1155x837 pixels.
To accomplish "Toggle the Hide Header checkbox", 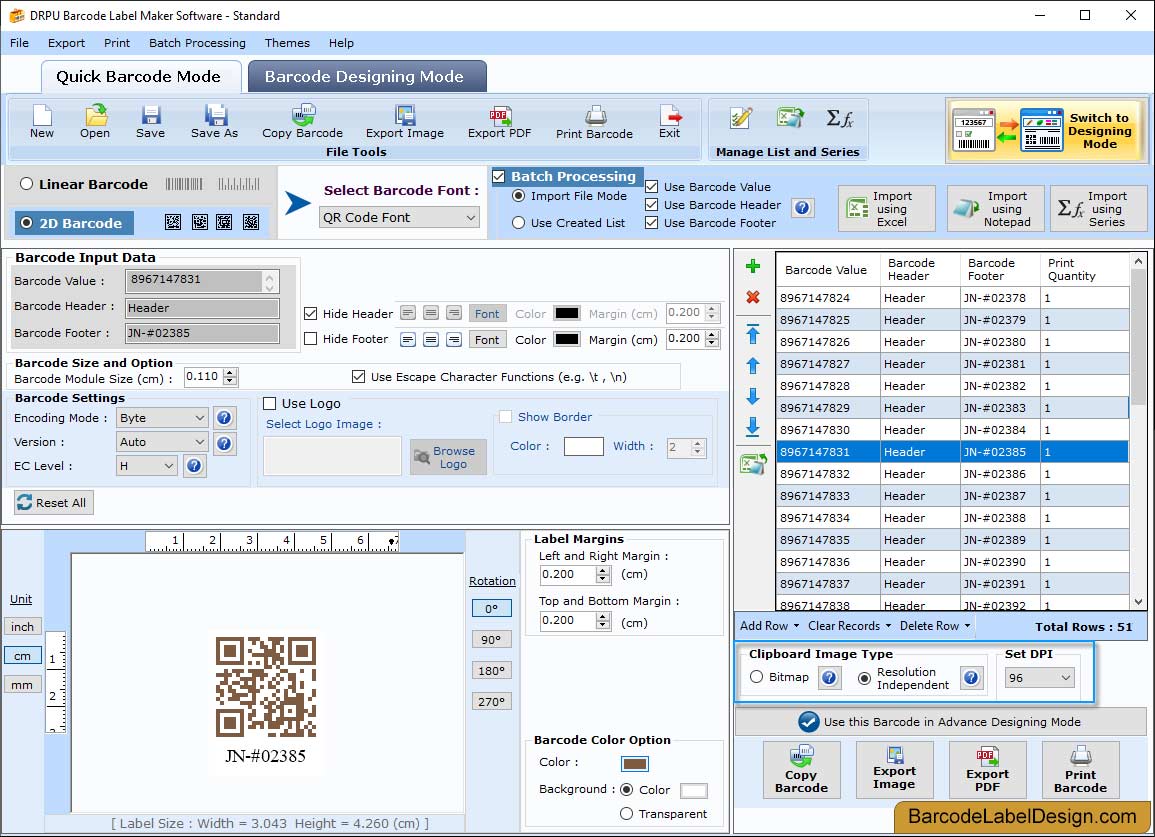I will tap(311, 313).
